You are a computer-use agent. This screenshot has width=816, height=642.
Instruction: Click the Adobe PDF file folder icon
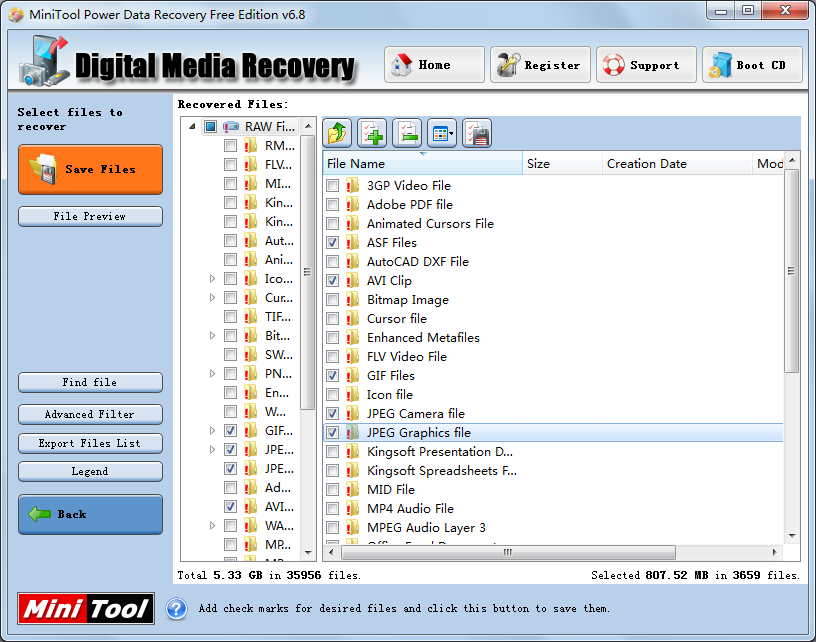click(353, 204)
